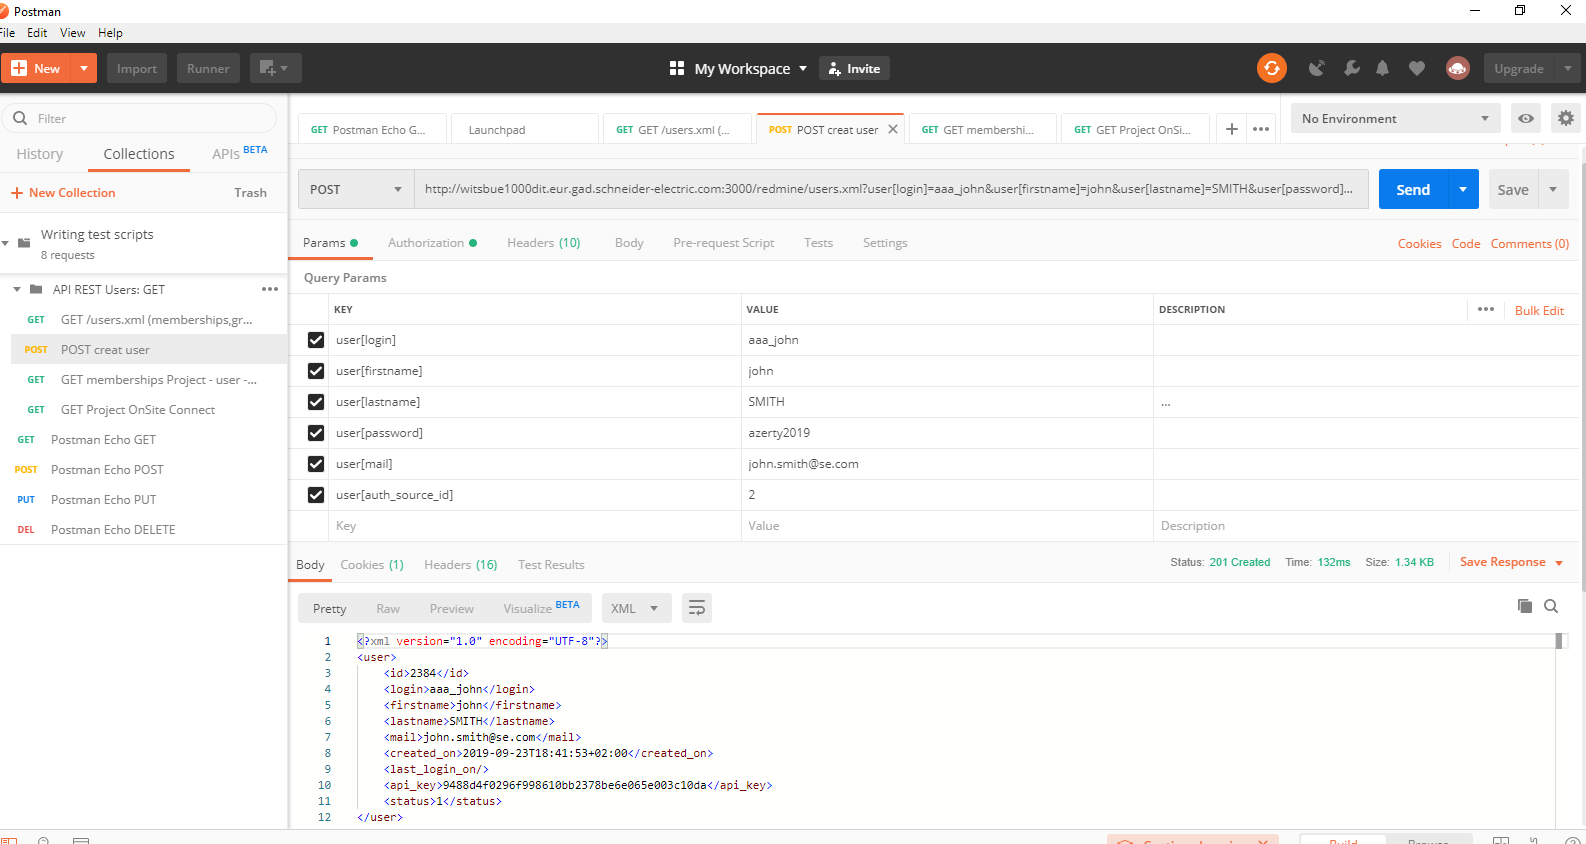Open the notifications bell icon
1586x844 pixels.
click(1382, 68)
